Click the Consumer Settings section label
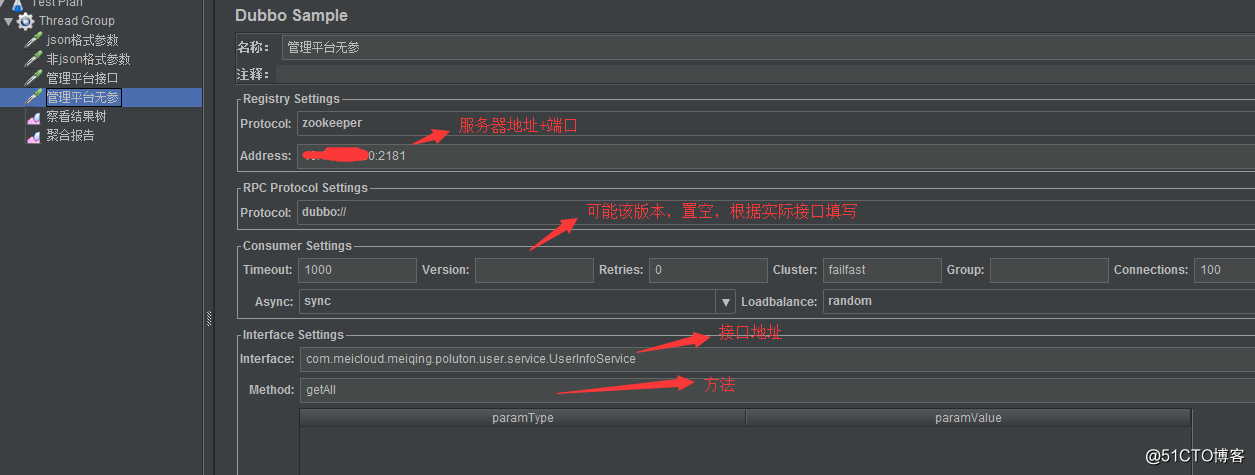Screen dimensions: 1255x475 297,246
